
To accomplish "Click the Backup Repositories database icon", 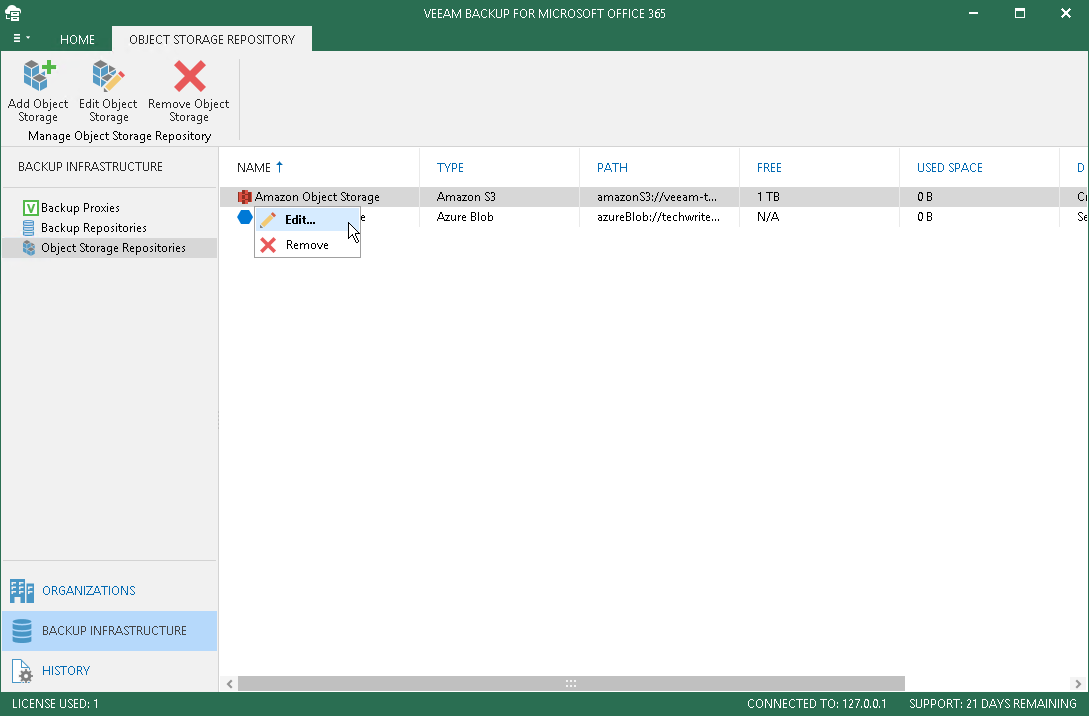I will point(28,228).
